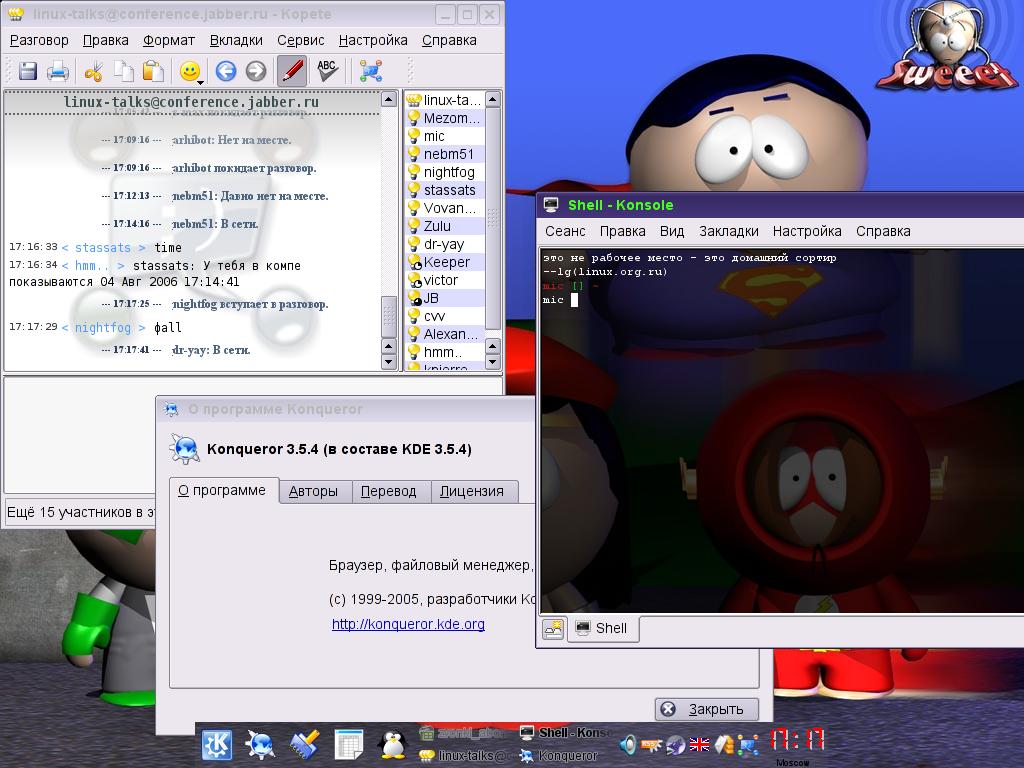The height and width of the screenshot is (768, 1024).
Task: Copy with the Kopete toolbar copy icon
Action: click(123, 71)
